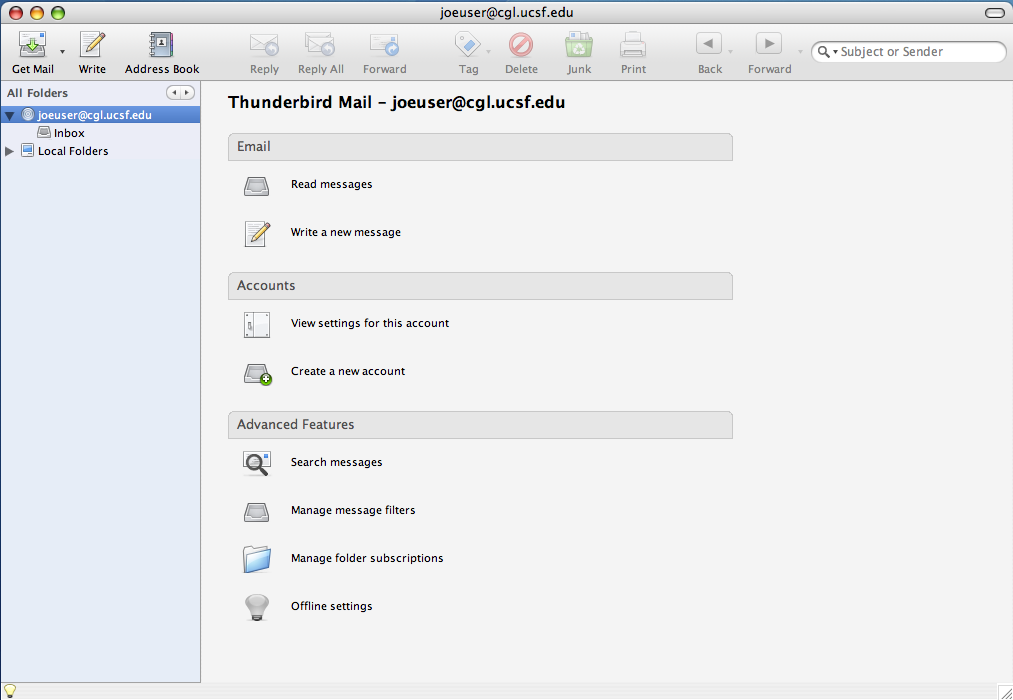Click the Tag toolbar icon
1013x700 pixels.
point(468,45)
